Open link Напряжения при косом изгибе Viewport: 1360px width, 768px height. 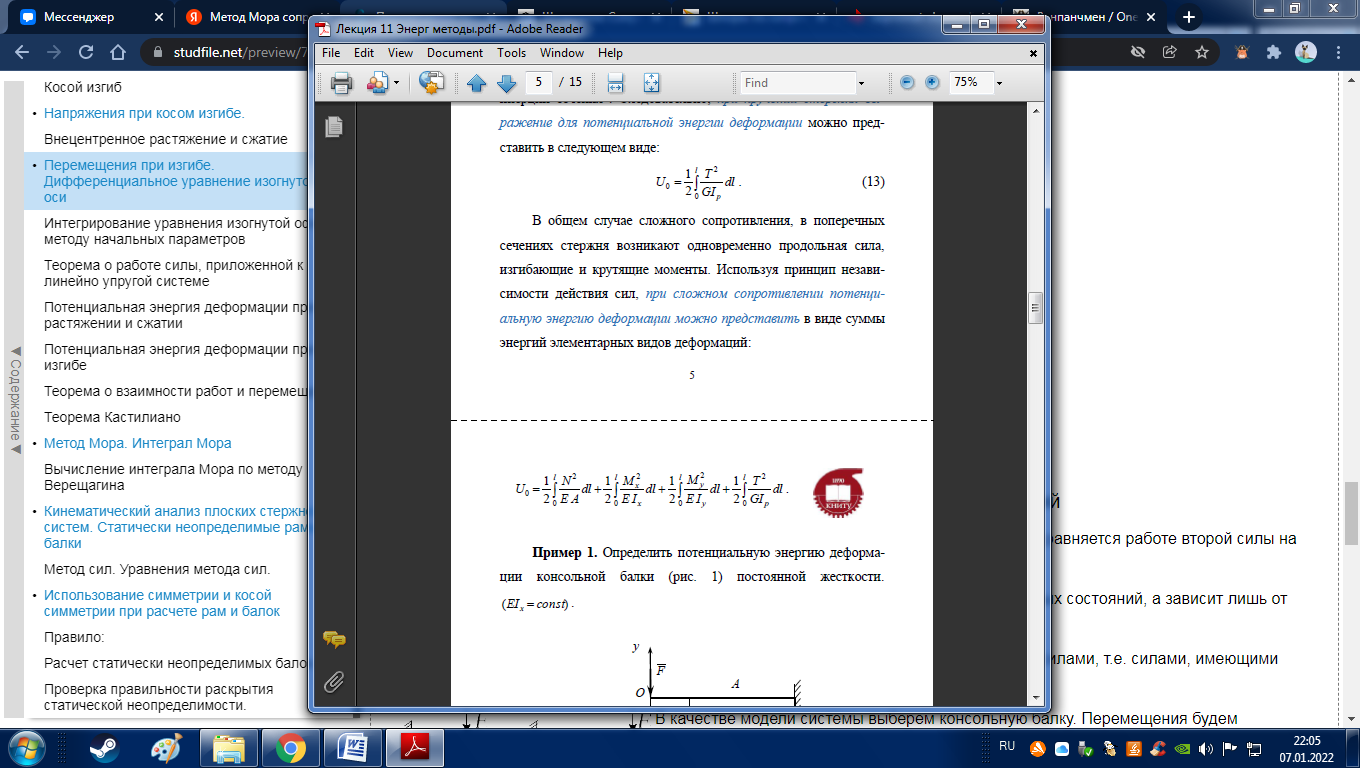pyautogui.click(x=144, y=113)
